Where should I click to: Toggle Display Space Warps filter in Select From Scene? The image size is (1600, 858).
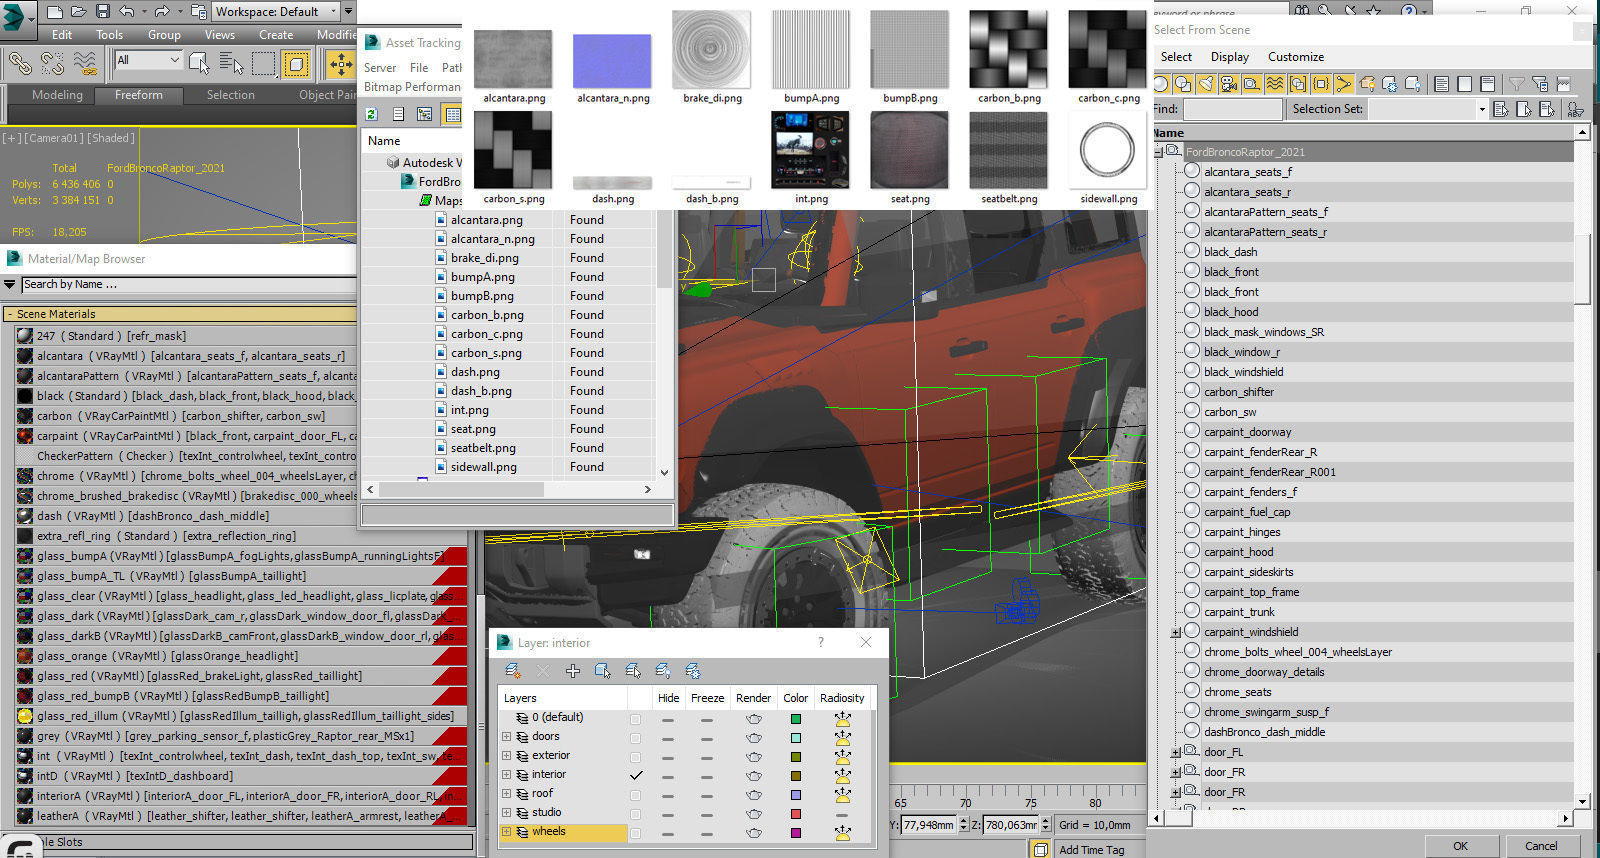point(1275,84)
